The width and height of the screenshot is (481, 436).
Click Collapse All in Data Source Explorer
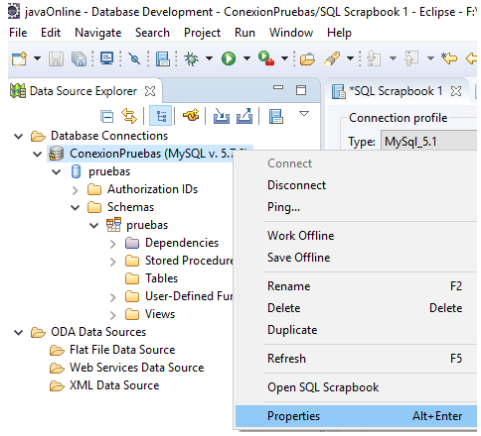pyautogui.click(x=107, y=117)
